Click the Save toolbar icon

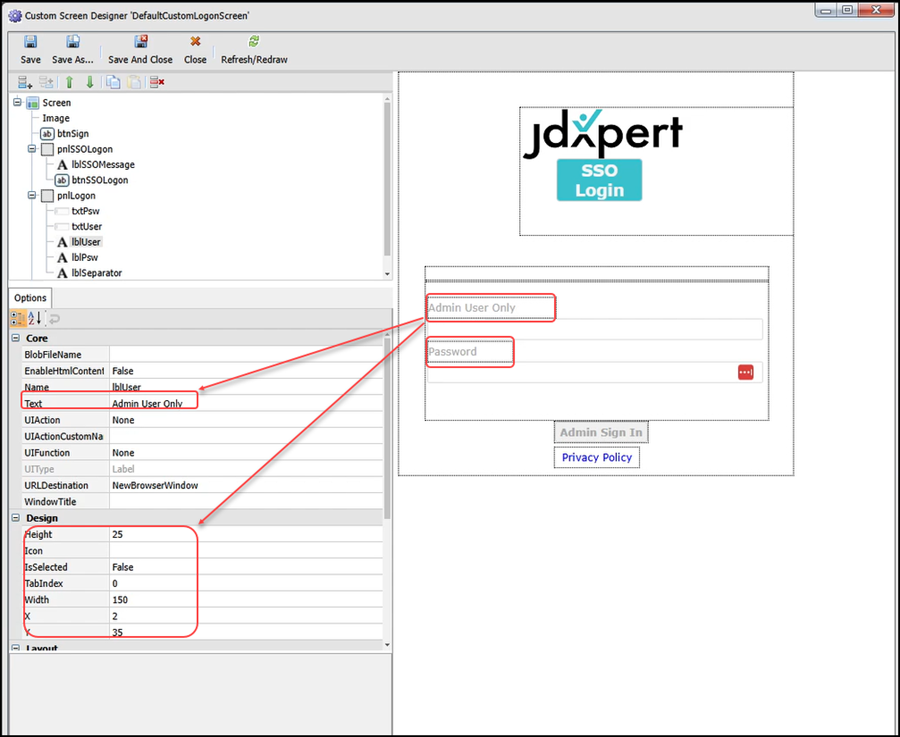click(x=30, y=42)
